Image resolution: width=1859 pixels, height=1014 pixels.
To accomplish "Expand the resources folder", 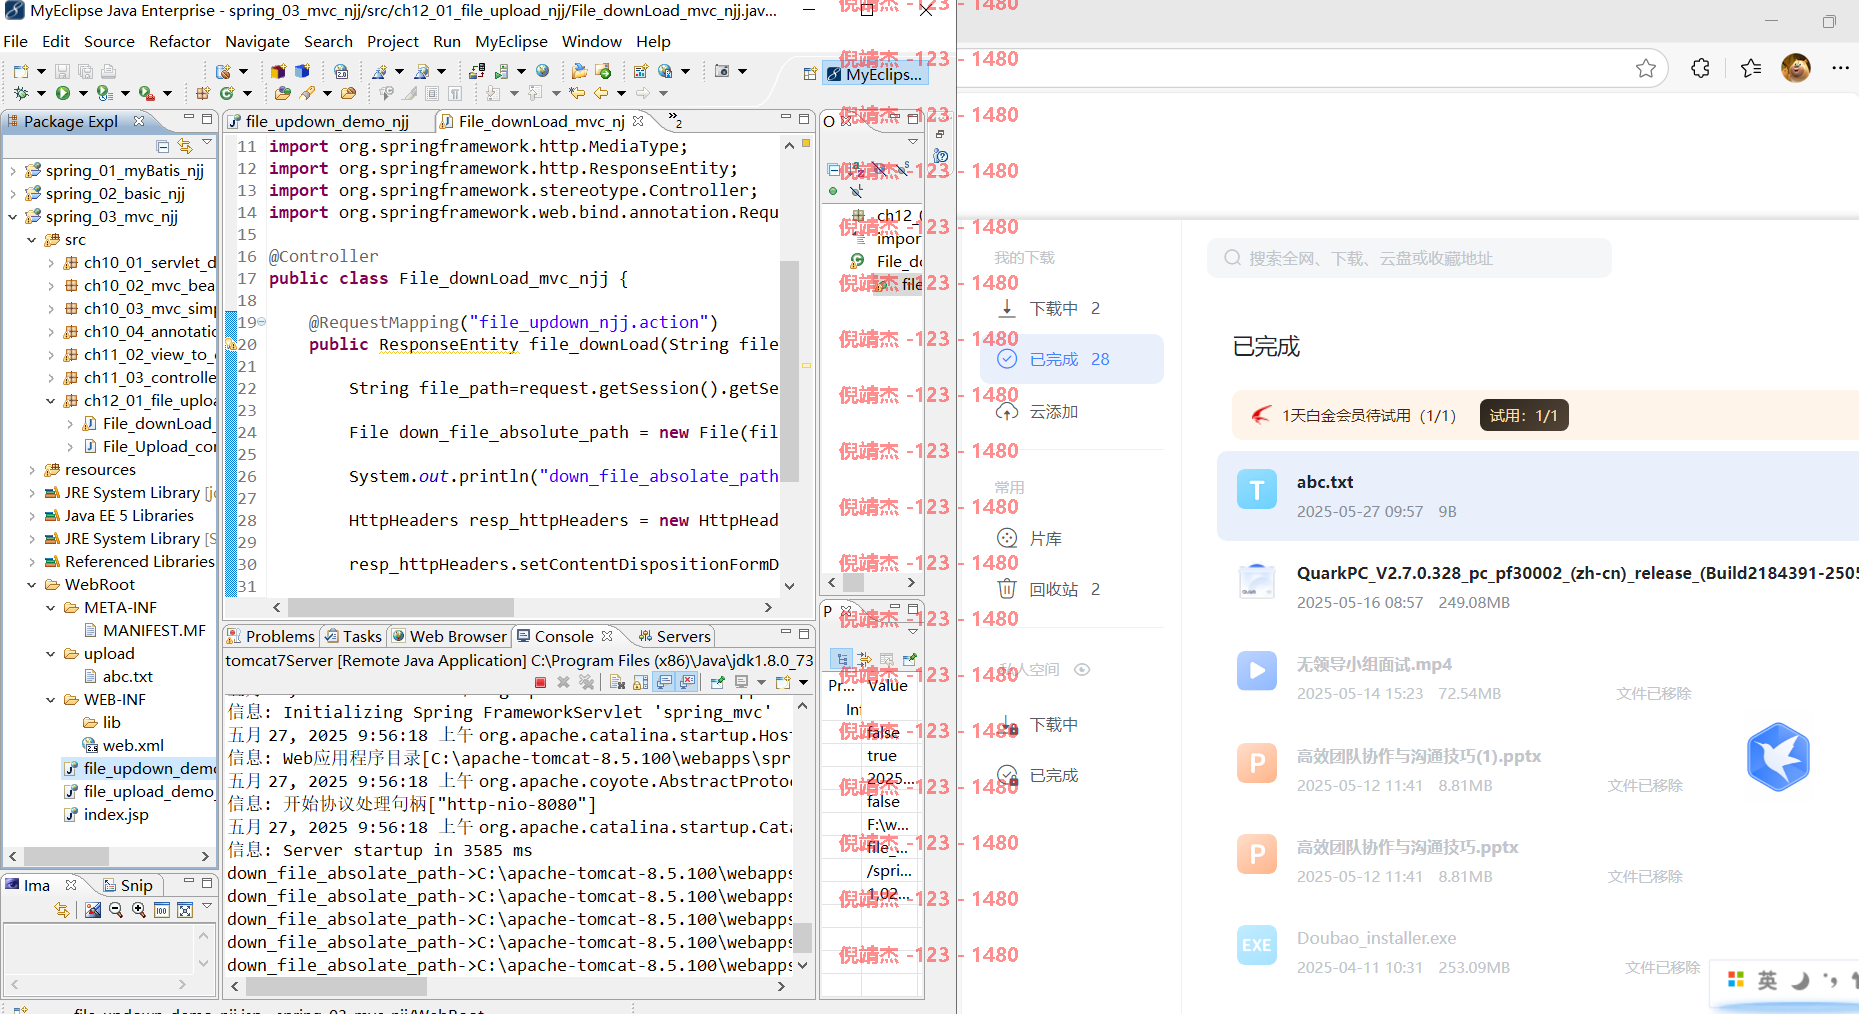I will 32,470.
